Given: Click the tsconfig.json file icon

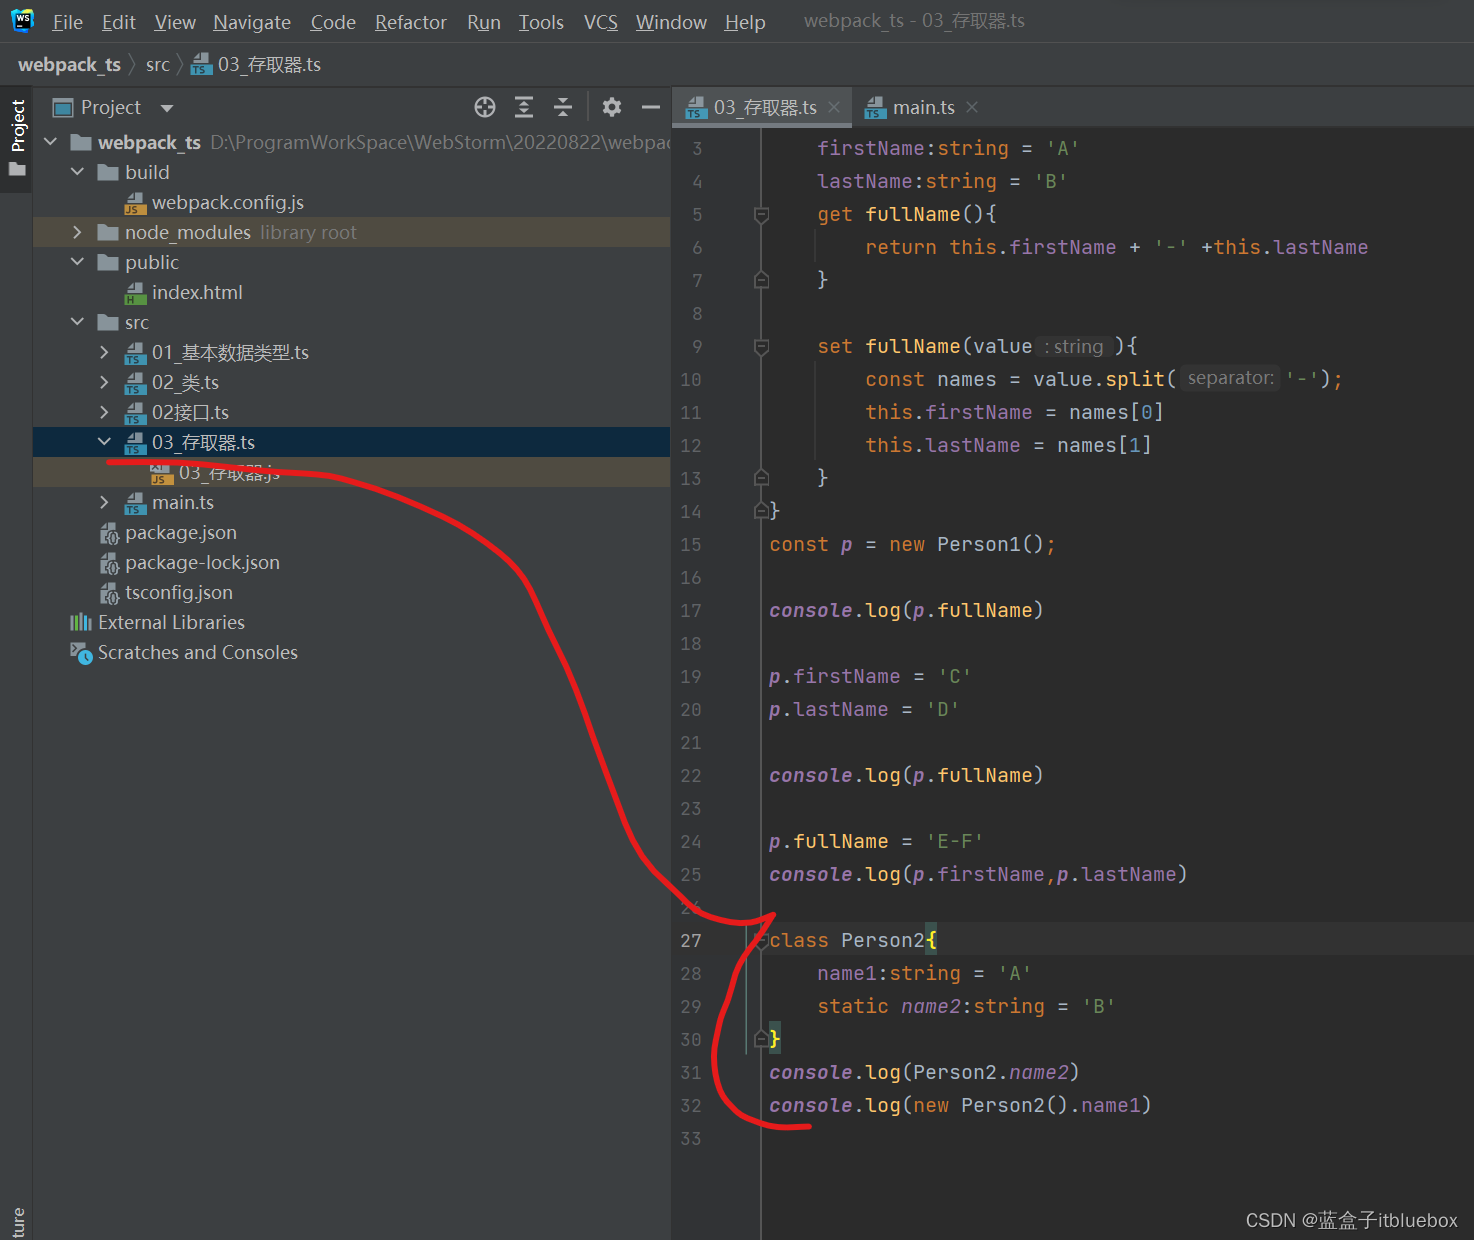Looking at the screenshot, I should [x=109, y=593].
